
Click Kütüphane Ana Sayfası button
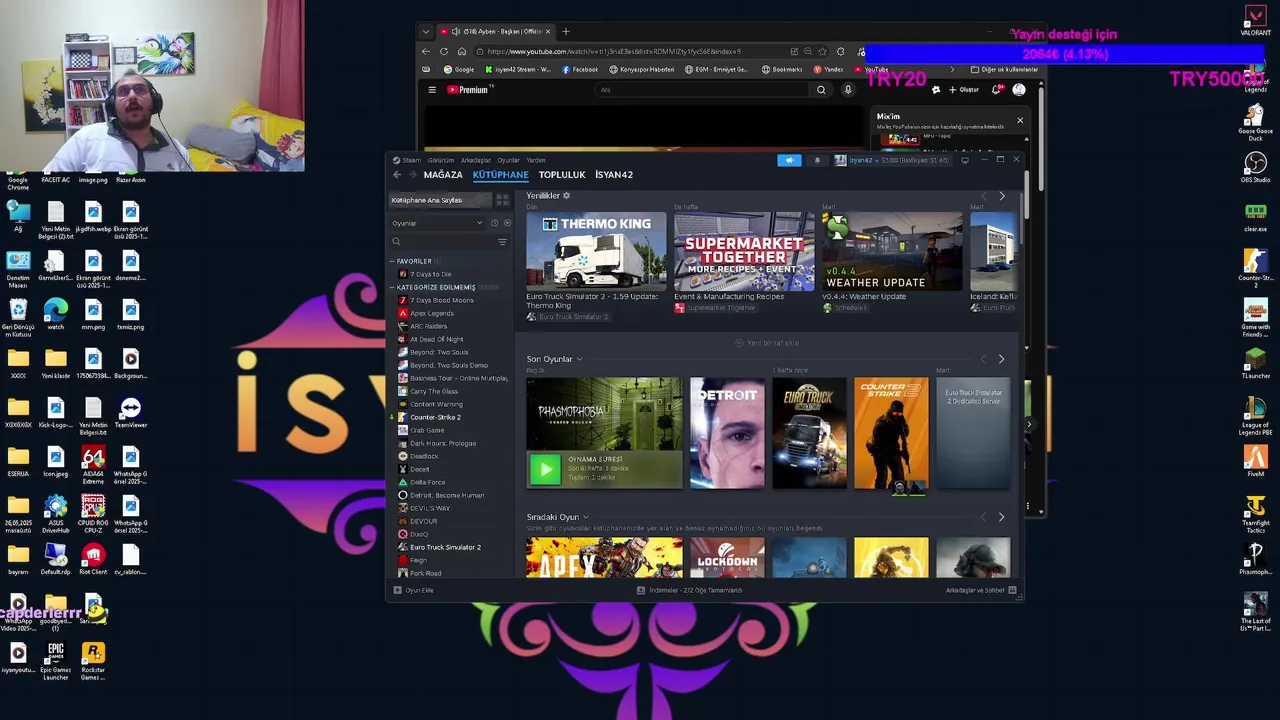(440, 200)
